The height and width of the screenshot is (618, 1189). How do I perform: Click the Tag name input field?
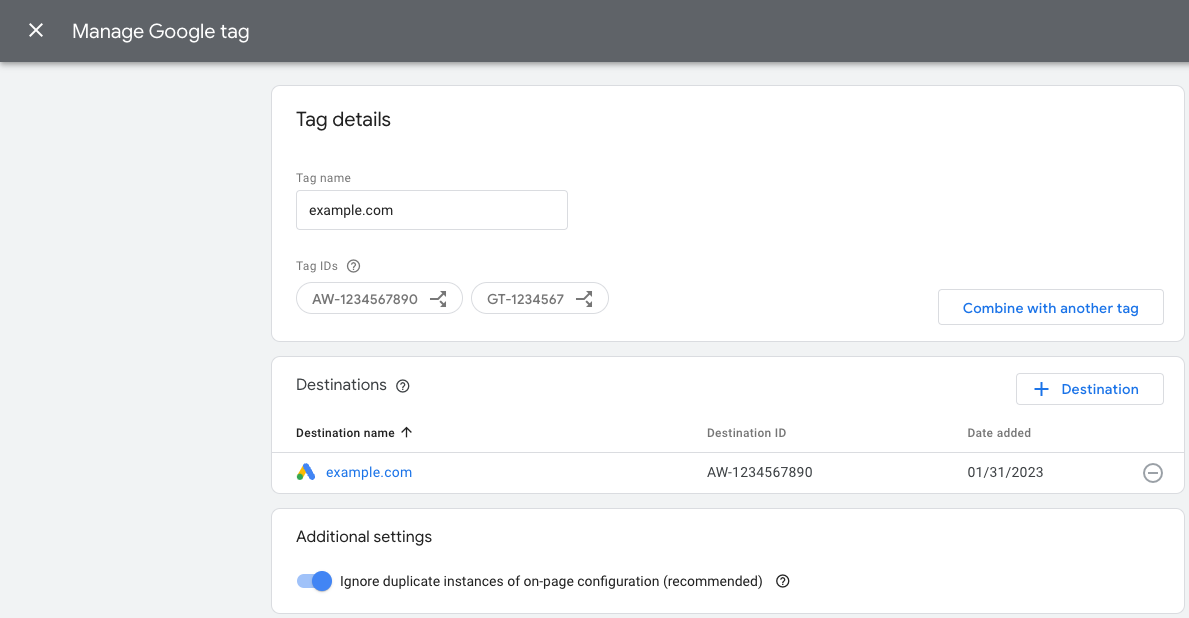tap(431, 210)
